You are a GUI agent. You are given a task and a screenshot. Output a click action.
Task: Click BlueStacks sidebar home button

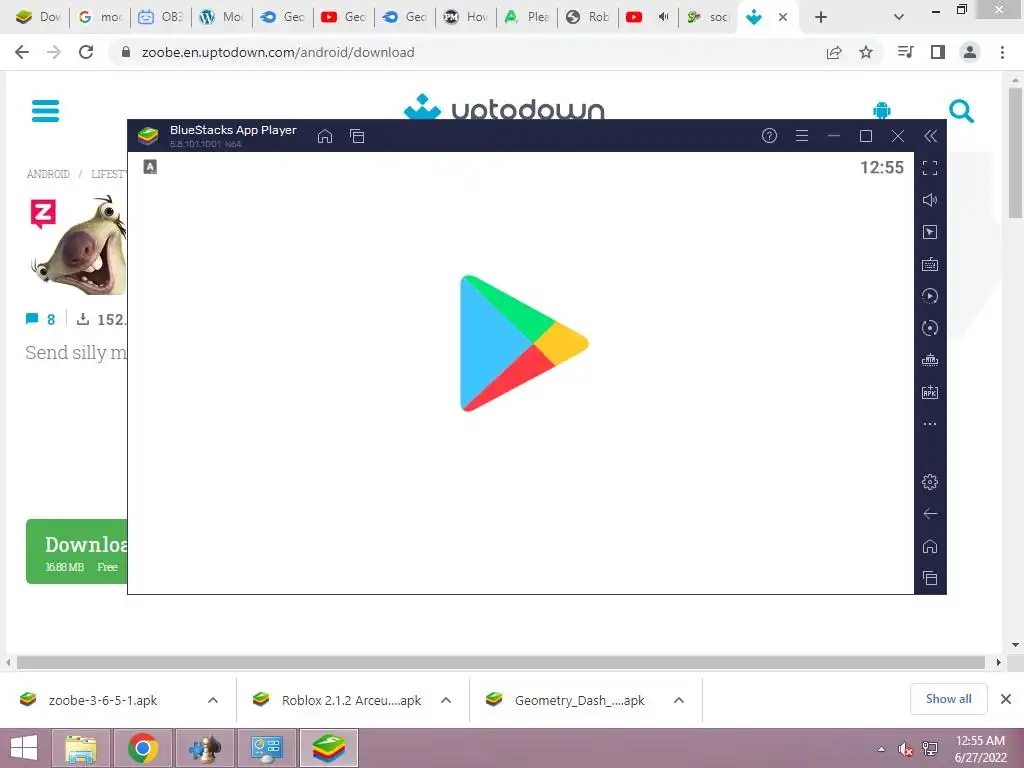pyautogui.click(x=930, y=546)
